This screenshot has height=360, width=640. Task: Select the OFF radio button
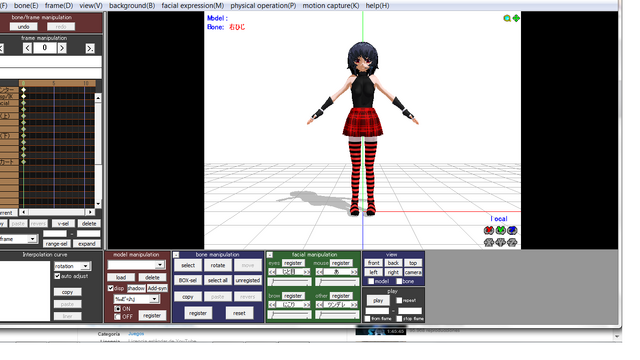pos(118,317)
